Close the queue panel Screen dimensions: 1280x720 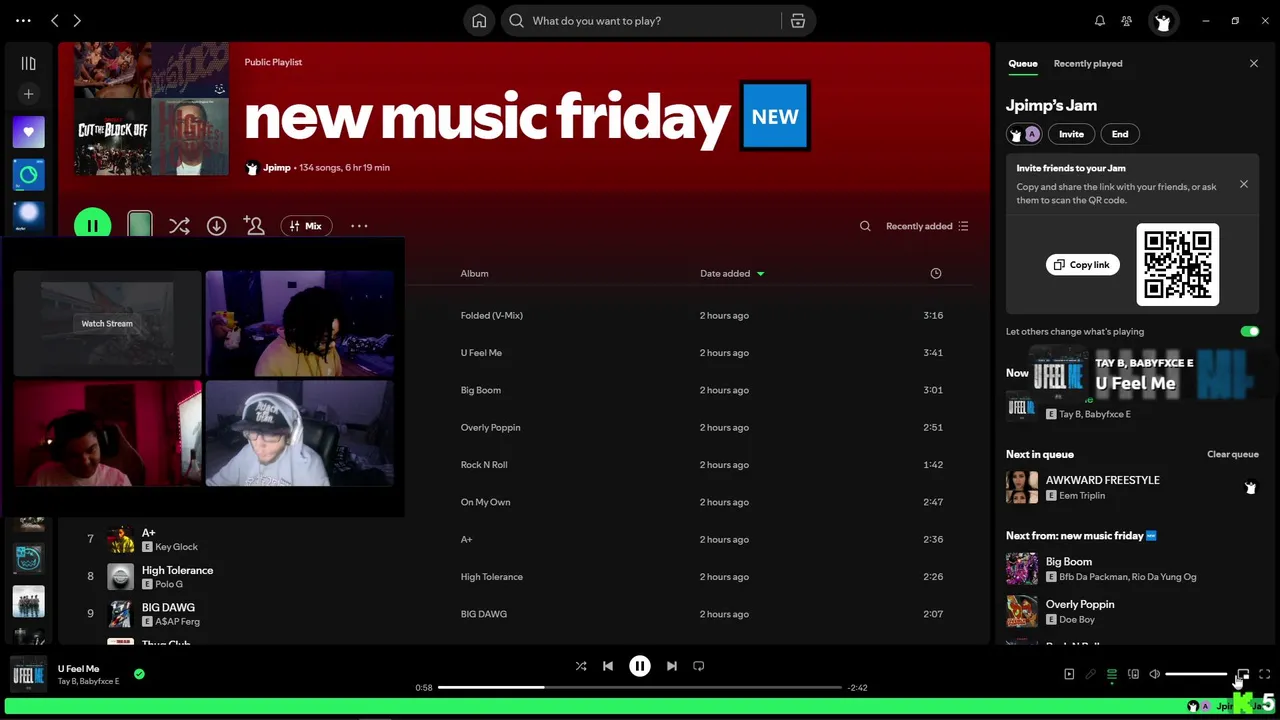click(x=1254, y=64)
